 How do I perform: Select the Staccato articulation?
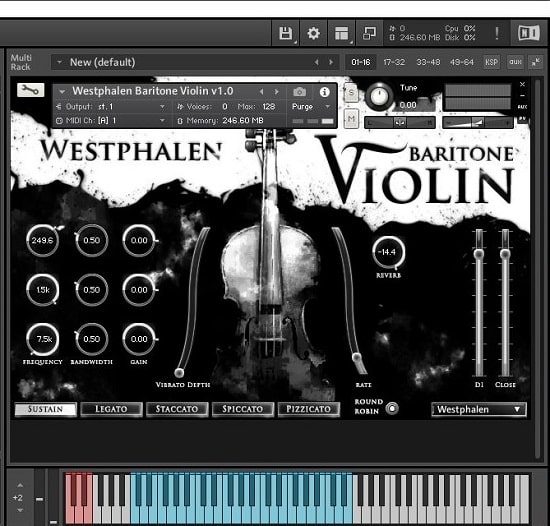[177, 409]
